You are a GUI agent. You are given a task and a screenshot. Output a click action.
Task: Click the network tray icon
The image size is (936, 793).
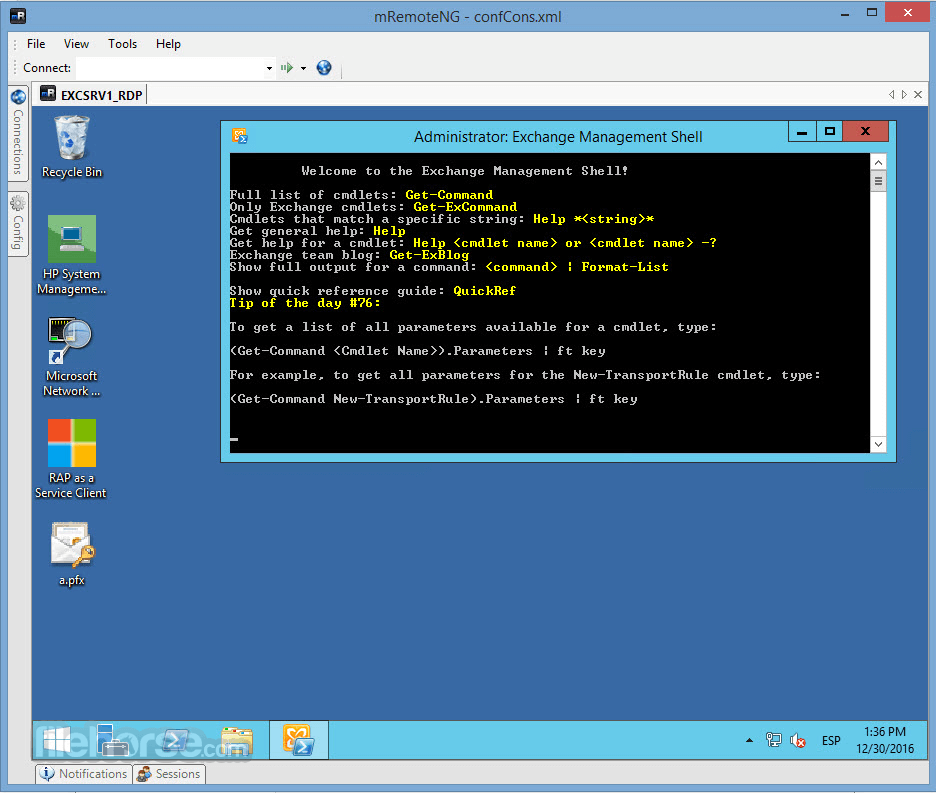tap(774, 740)
